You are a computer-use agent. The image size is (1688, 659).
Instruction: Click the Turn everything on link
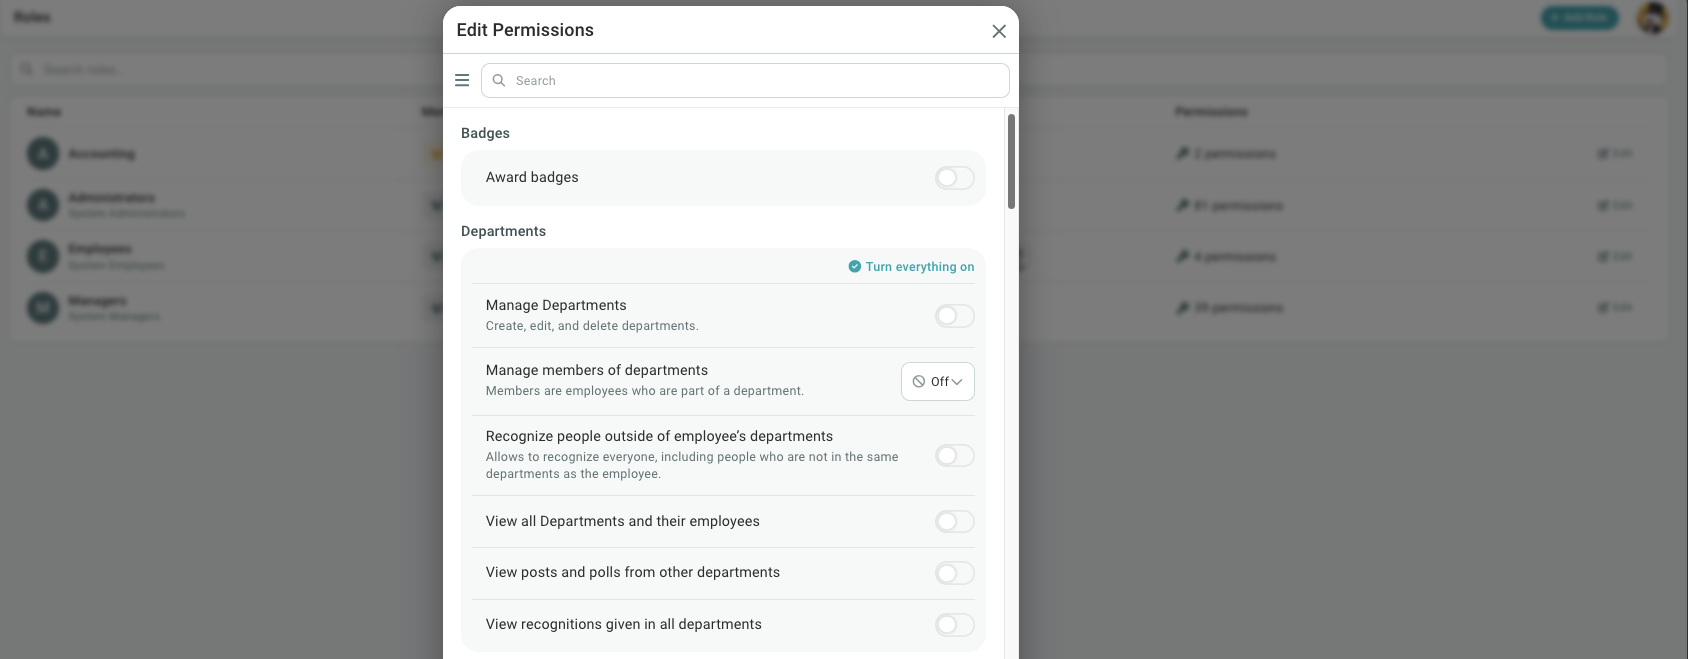pyautogui.click(x=919, y=267)
